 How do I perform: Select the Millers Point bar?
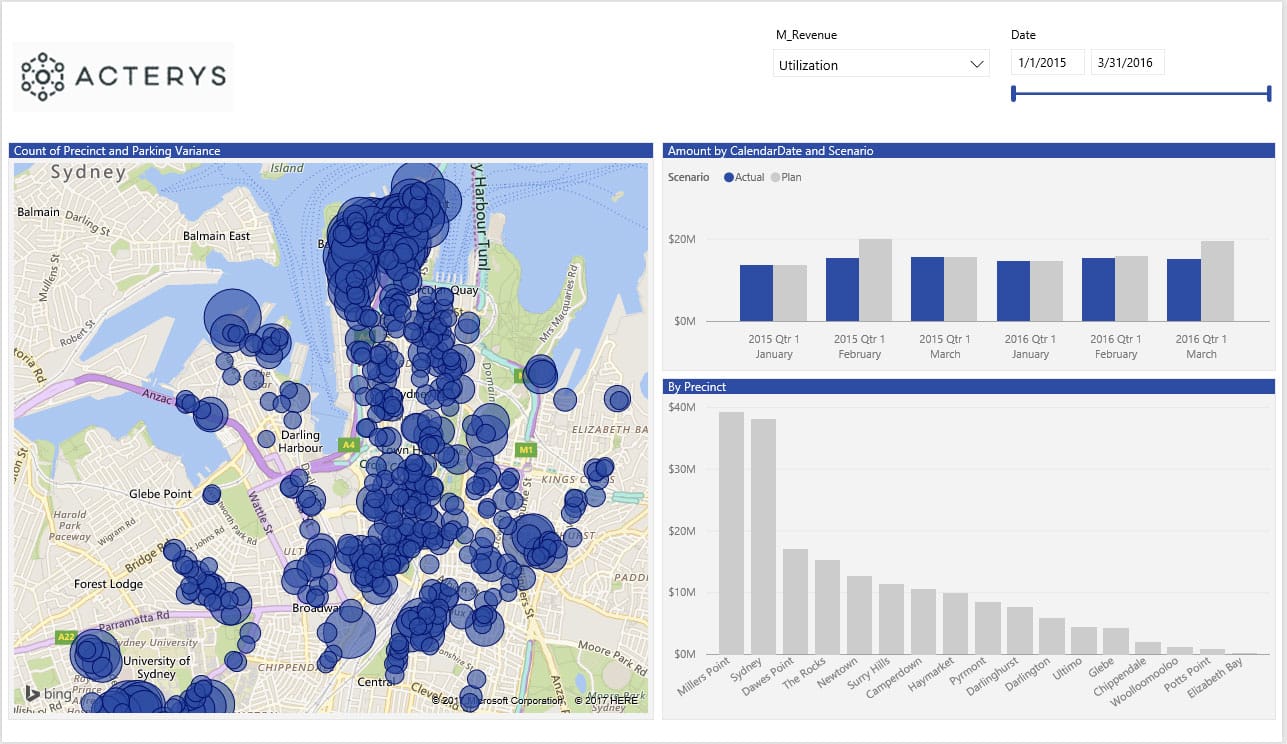point(731,532)
